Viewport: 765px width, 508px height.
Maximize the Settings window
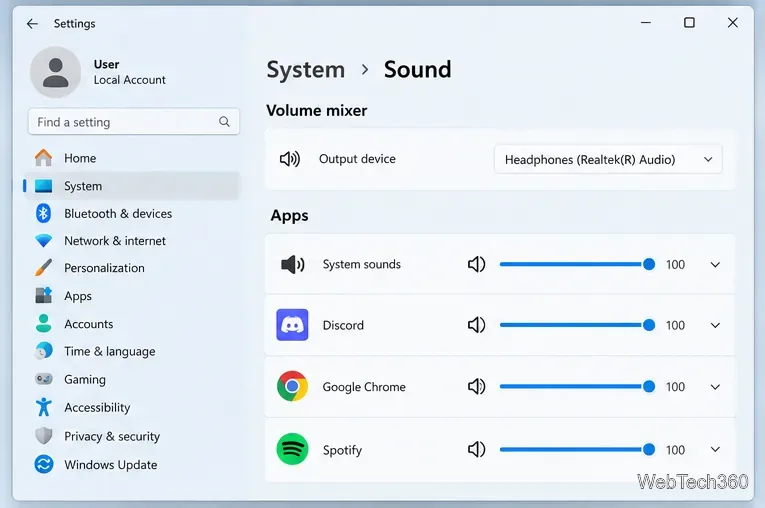(689, 23)
